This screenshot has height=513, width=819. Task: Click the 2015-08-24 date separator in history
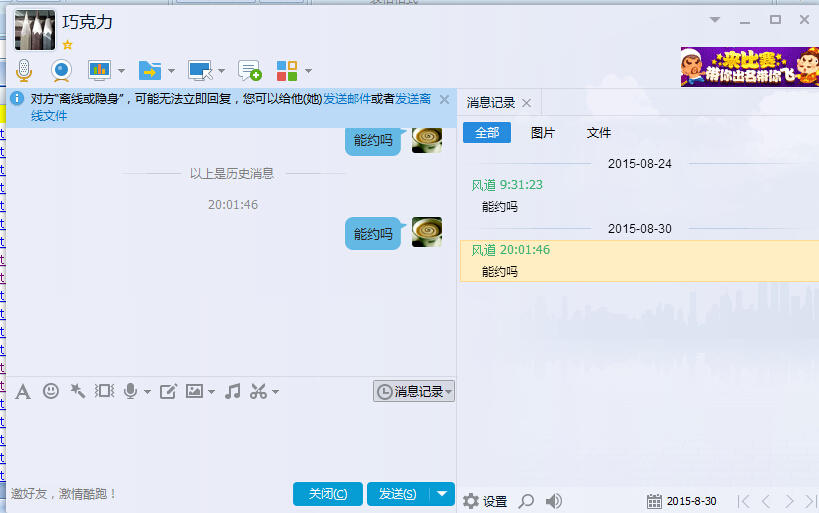point(639,164)
